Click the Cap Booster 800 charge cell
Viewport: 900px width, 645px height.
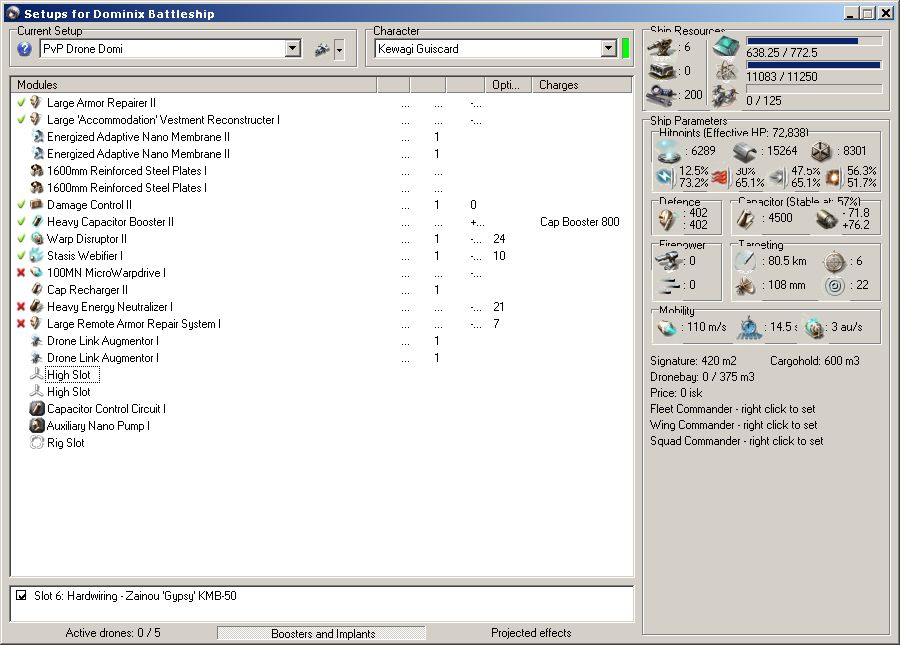580,222
